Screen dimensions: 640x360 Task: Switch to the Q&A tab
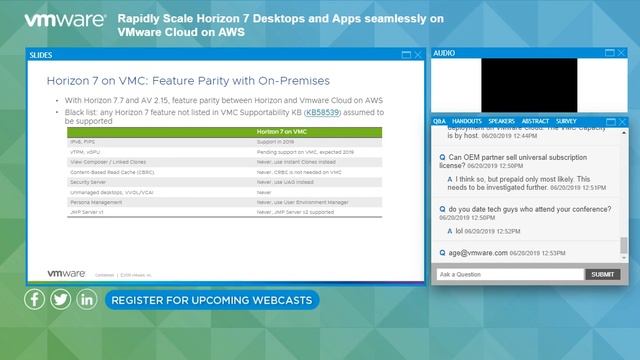[439, 121]
